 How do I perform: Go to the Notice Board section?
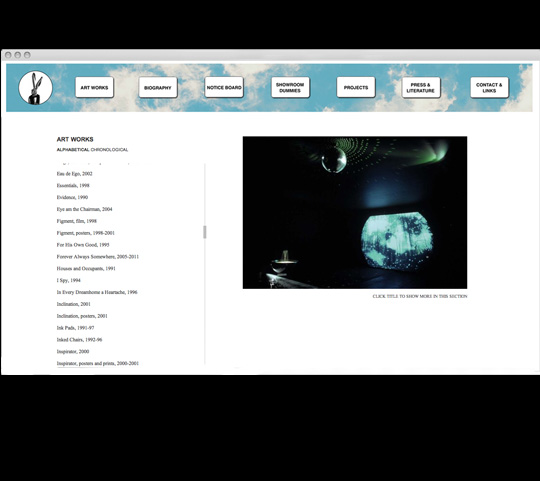tap(224, 87)
